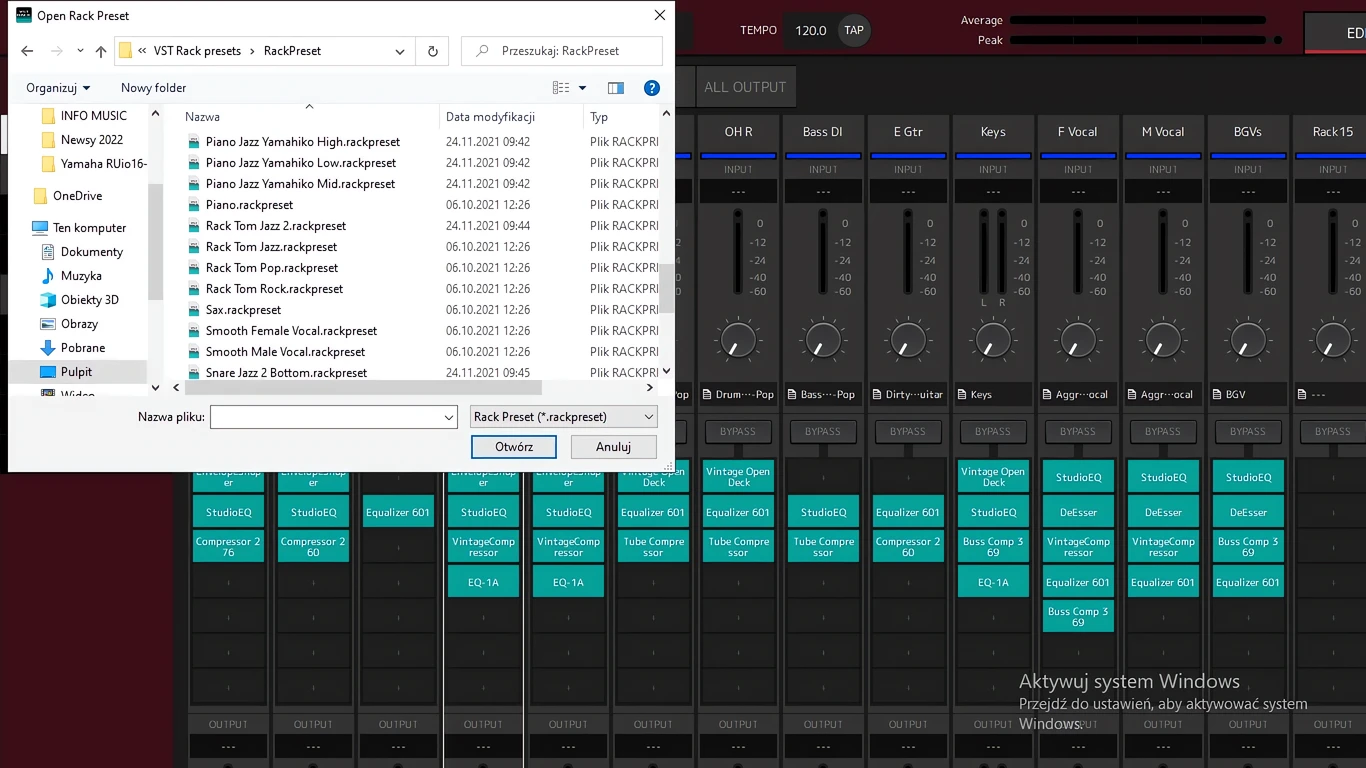
Task: Toggle BYPASS on Keys rack
Action: pos(993,432)
